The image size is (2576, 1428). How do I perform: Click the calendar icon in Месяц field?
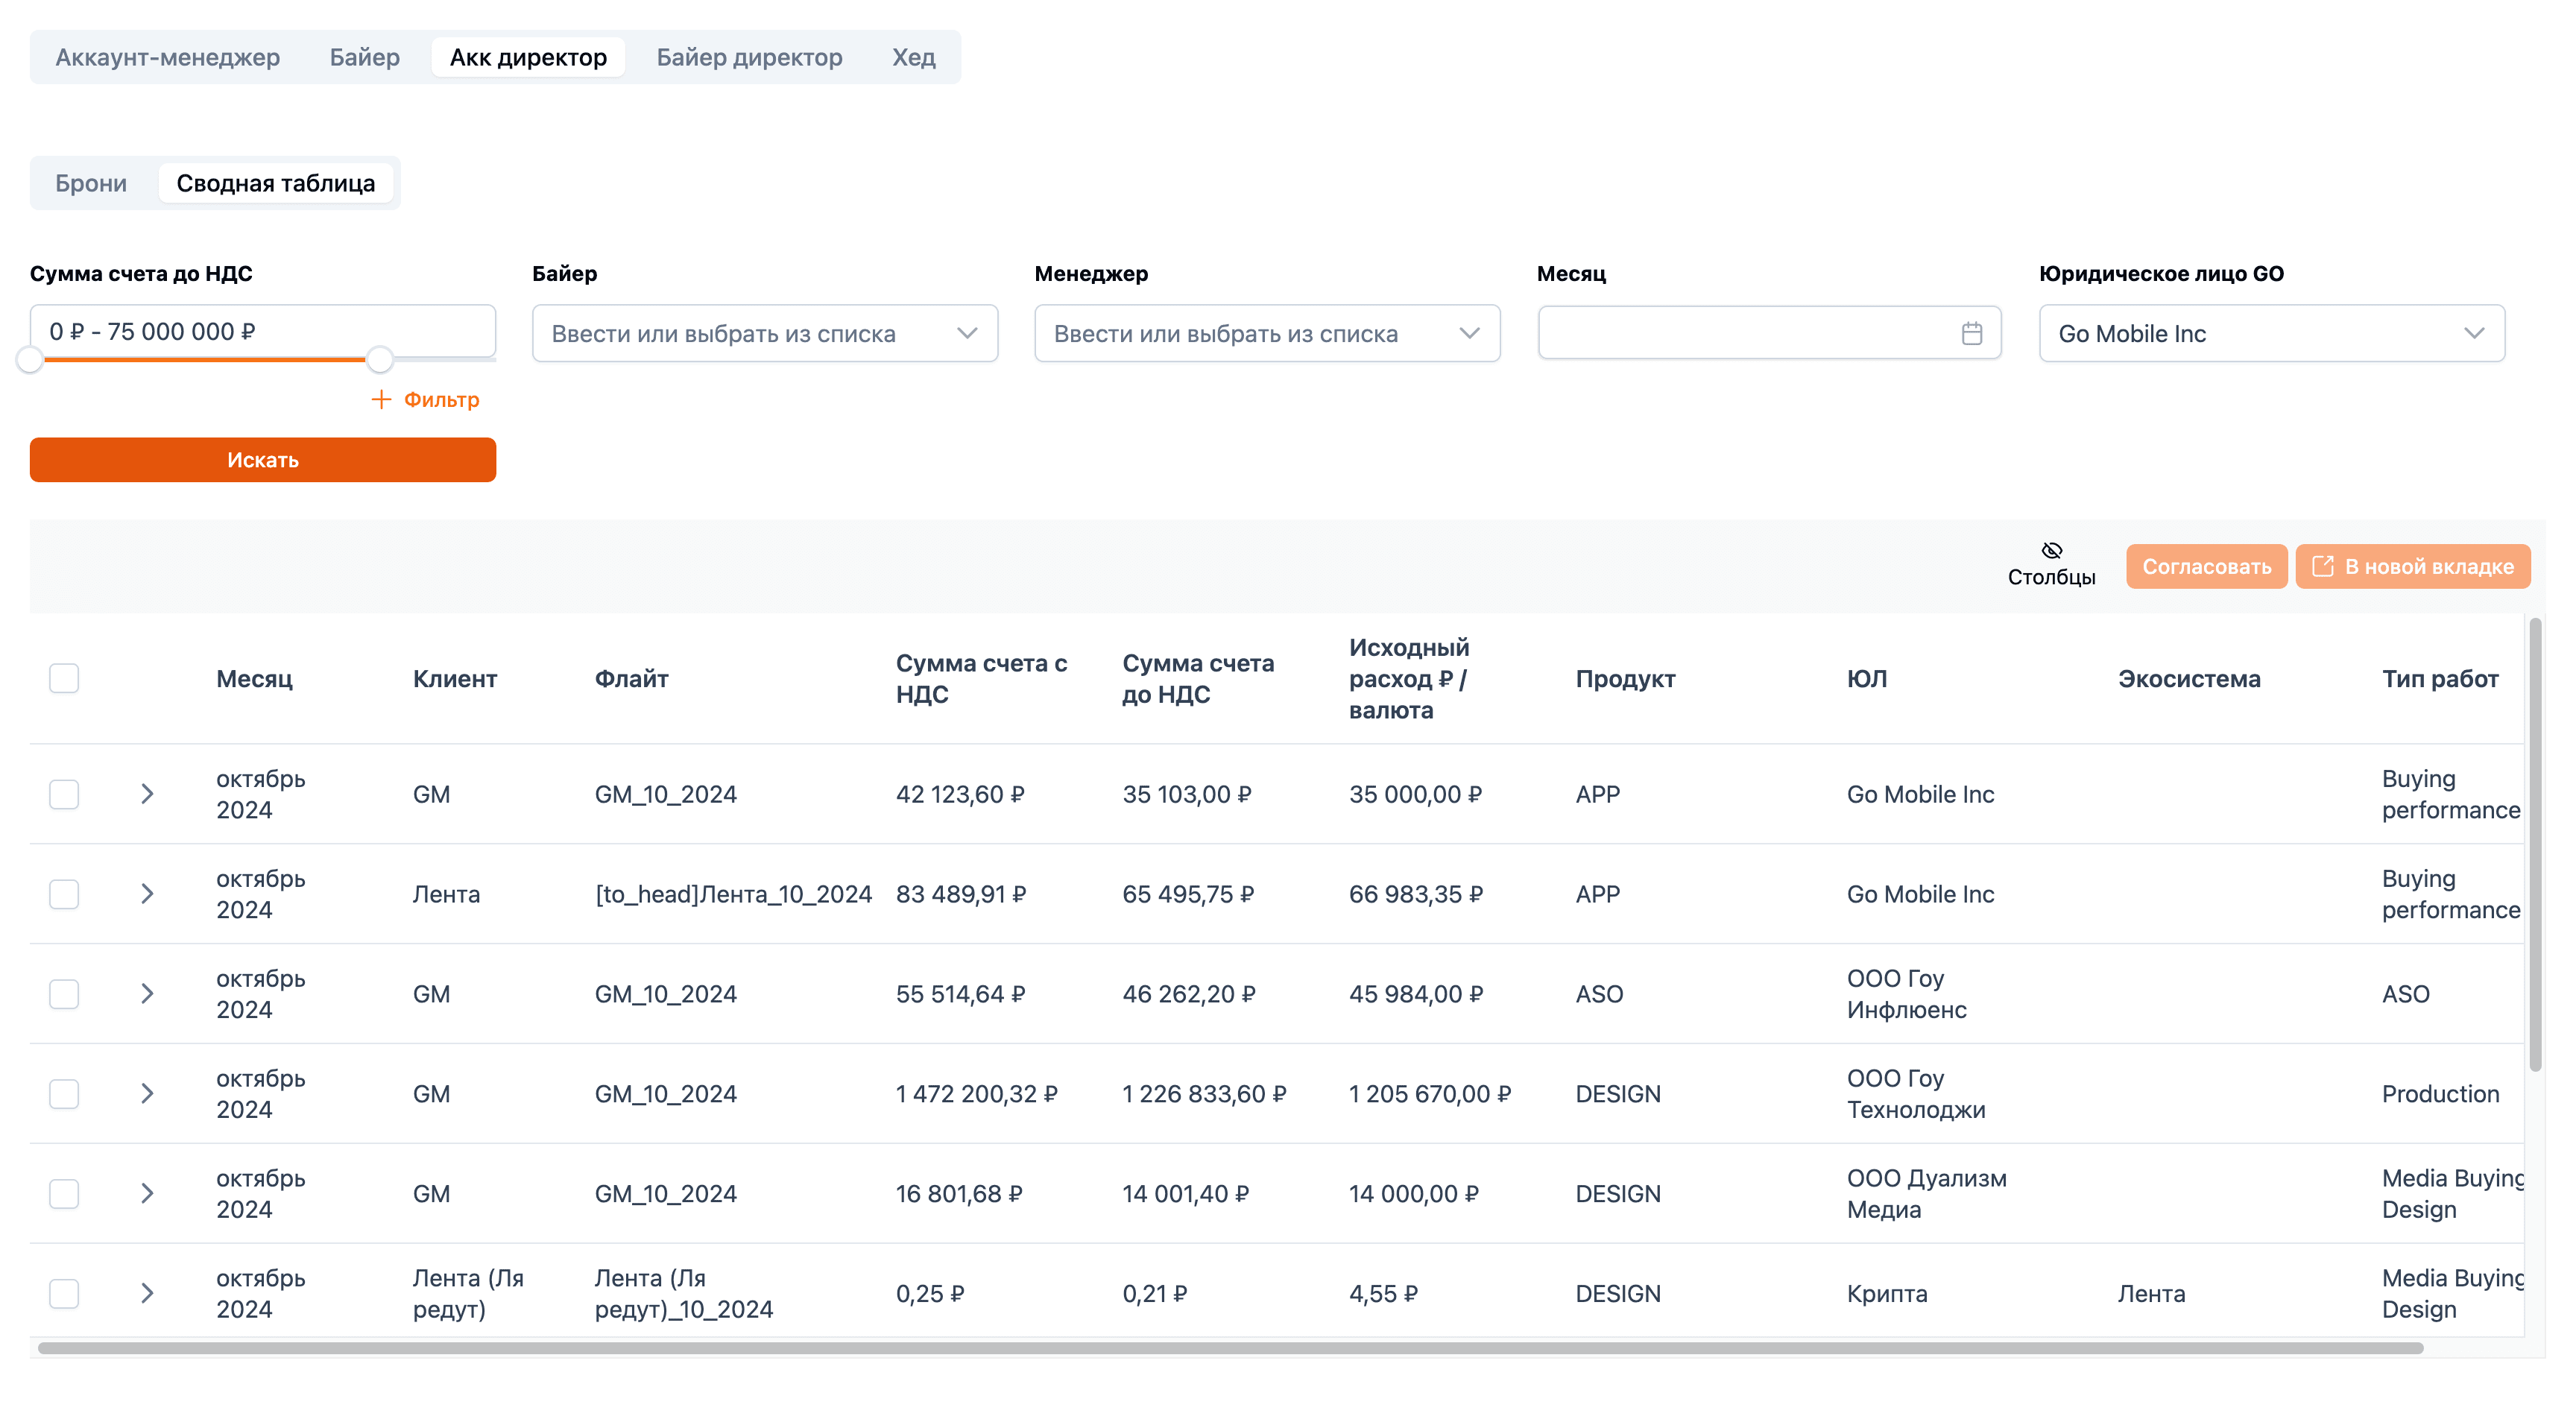click(x=1971, y=333)
